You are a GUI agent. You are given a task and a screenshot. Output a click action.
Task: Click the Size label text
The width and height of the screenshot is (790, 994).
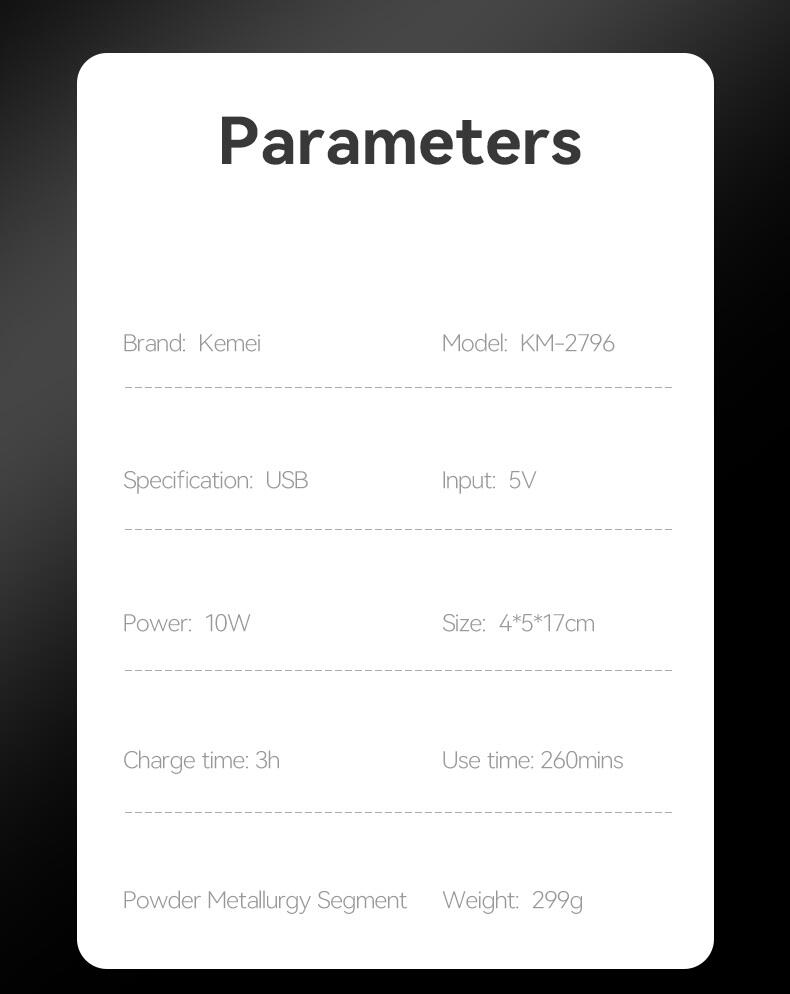click(463, 623)
